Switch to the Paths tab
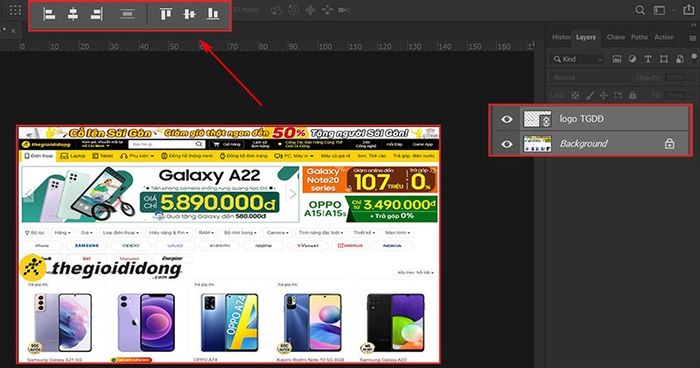This screenshot has height=368, width=700. click(x=639, y=37)
